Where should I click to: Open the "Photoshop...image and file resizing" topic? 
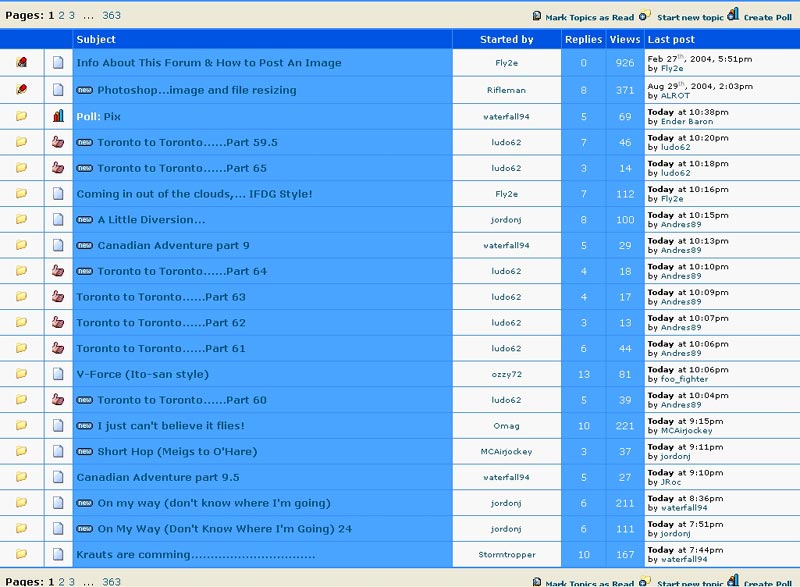click(x=196, y=90)
